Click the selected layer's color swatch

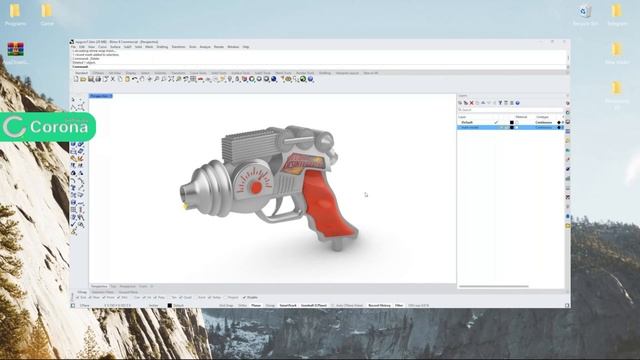[x=511, y=127]
